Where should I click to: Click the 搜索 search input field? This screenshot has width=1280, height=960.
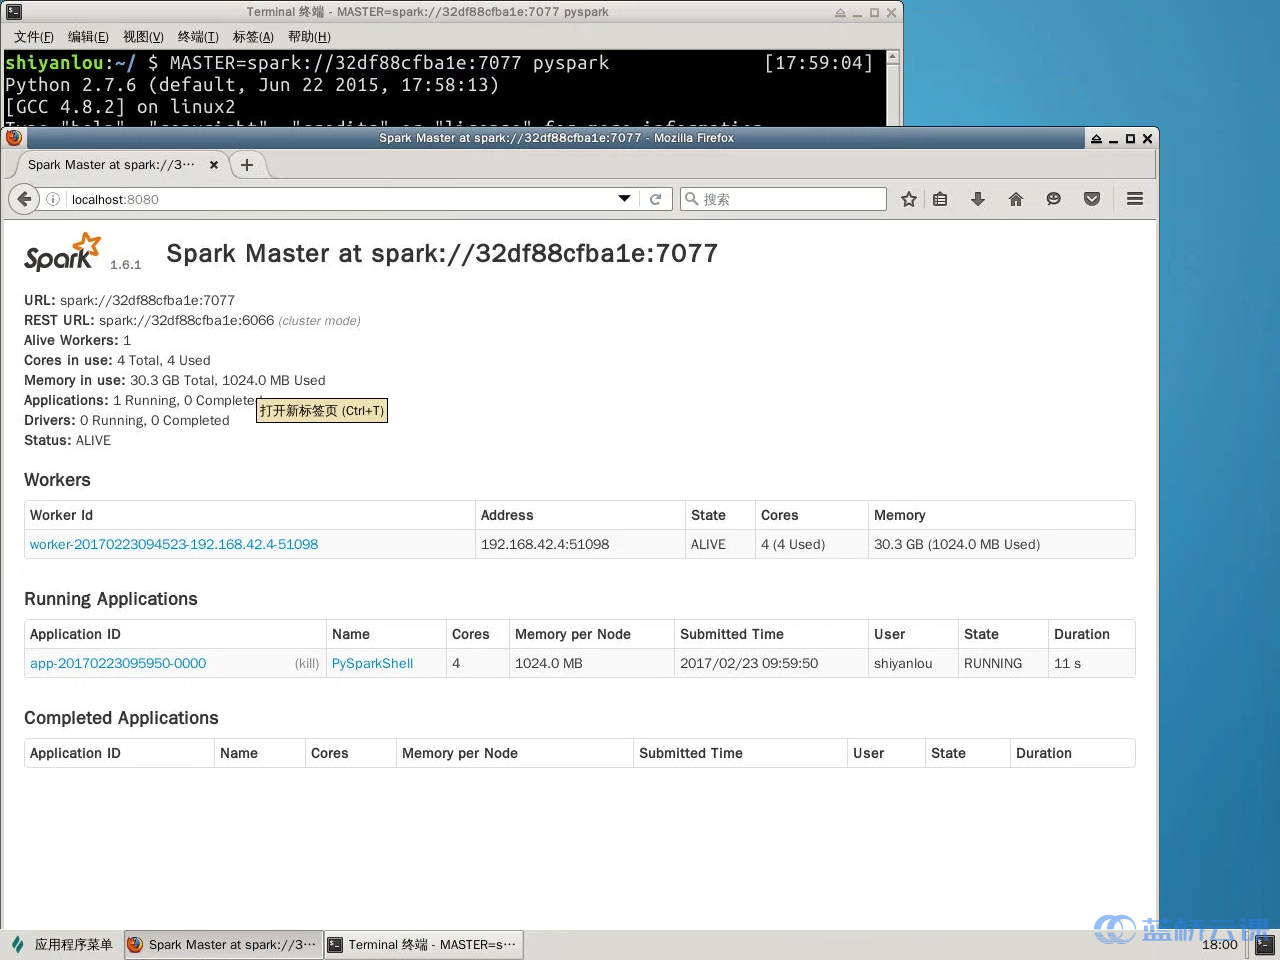(792, 199)
